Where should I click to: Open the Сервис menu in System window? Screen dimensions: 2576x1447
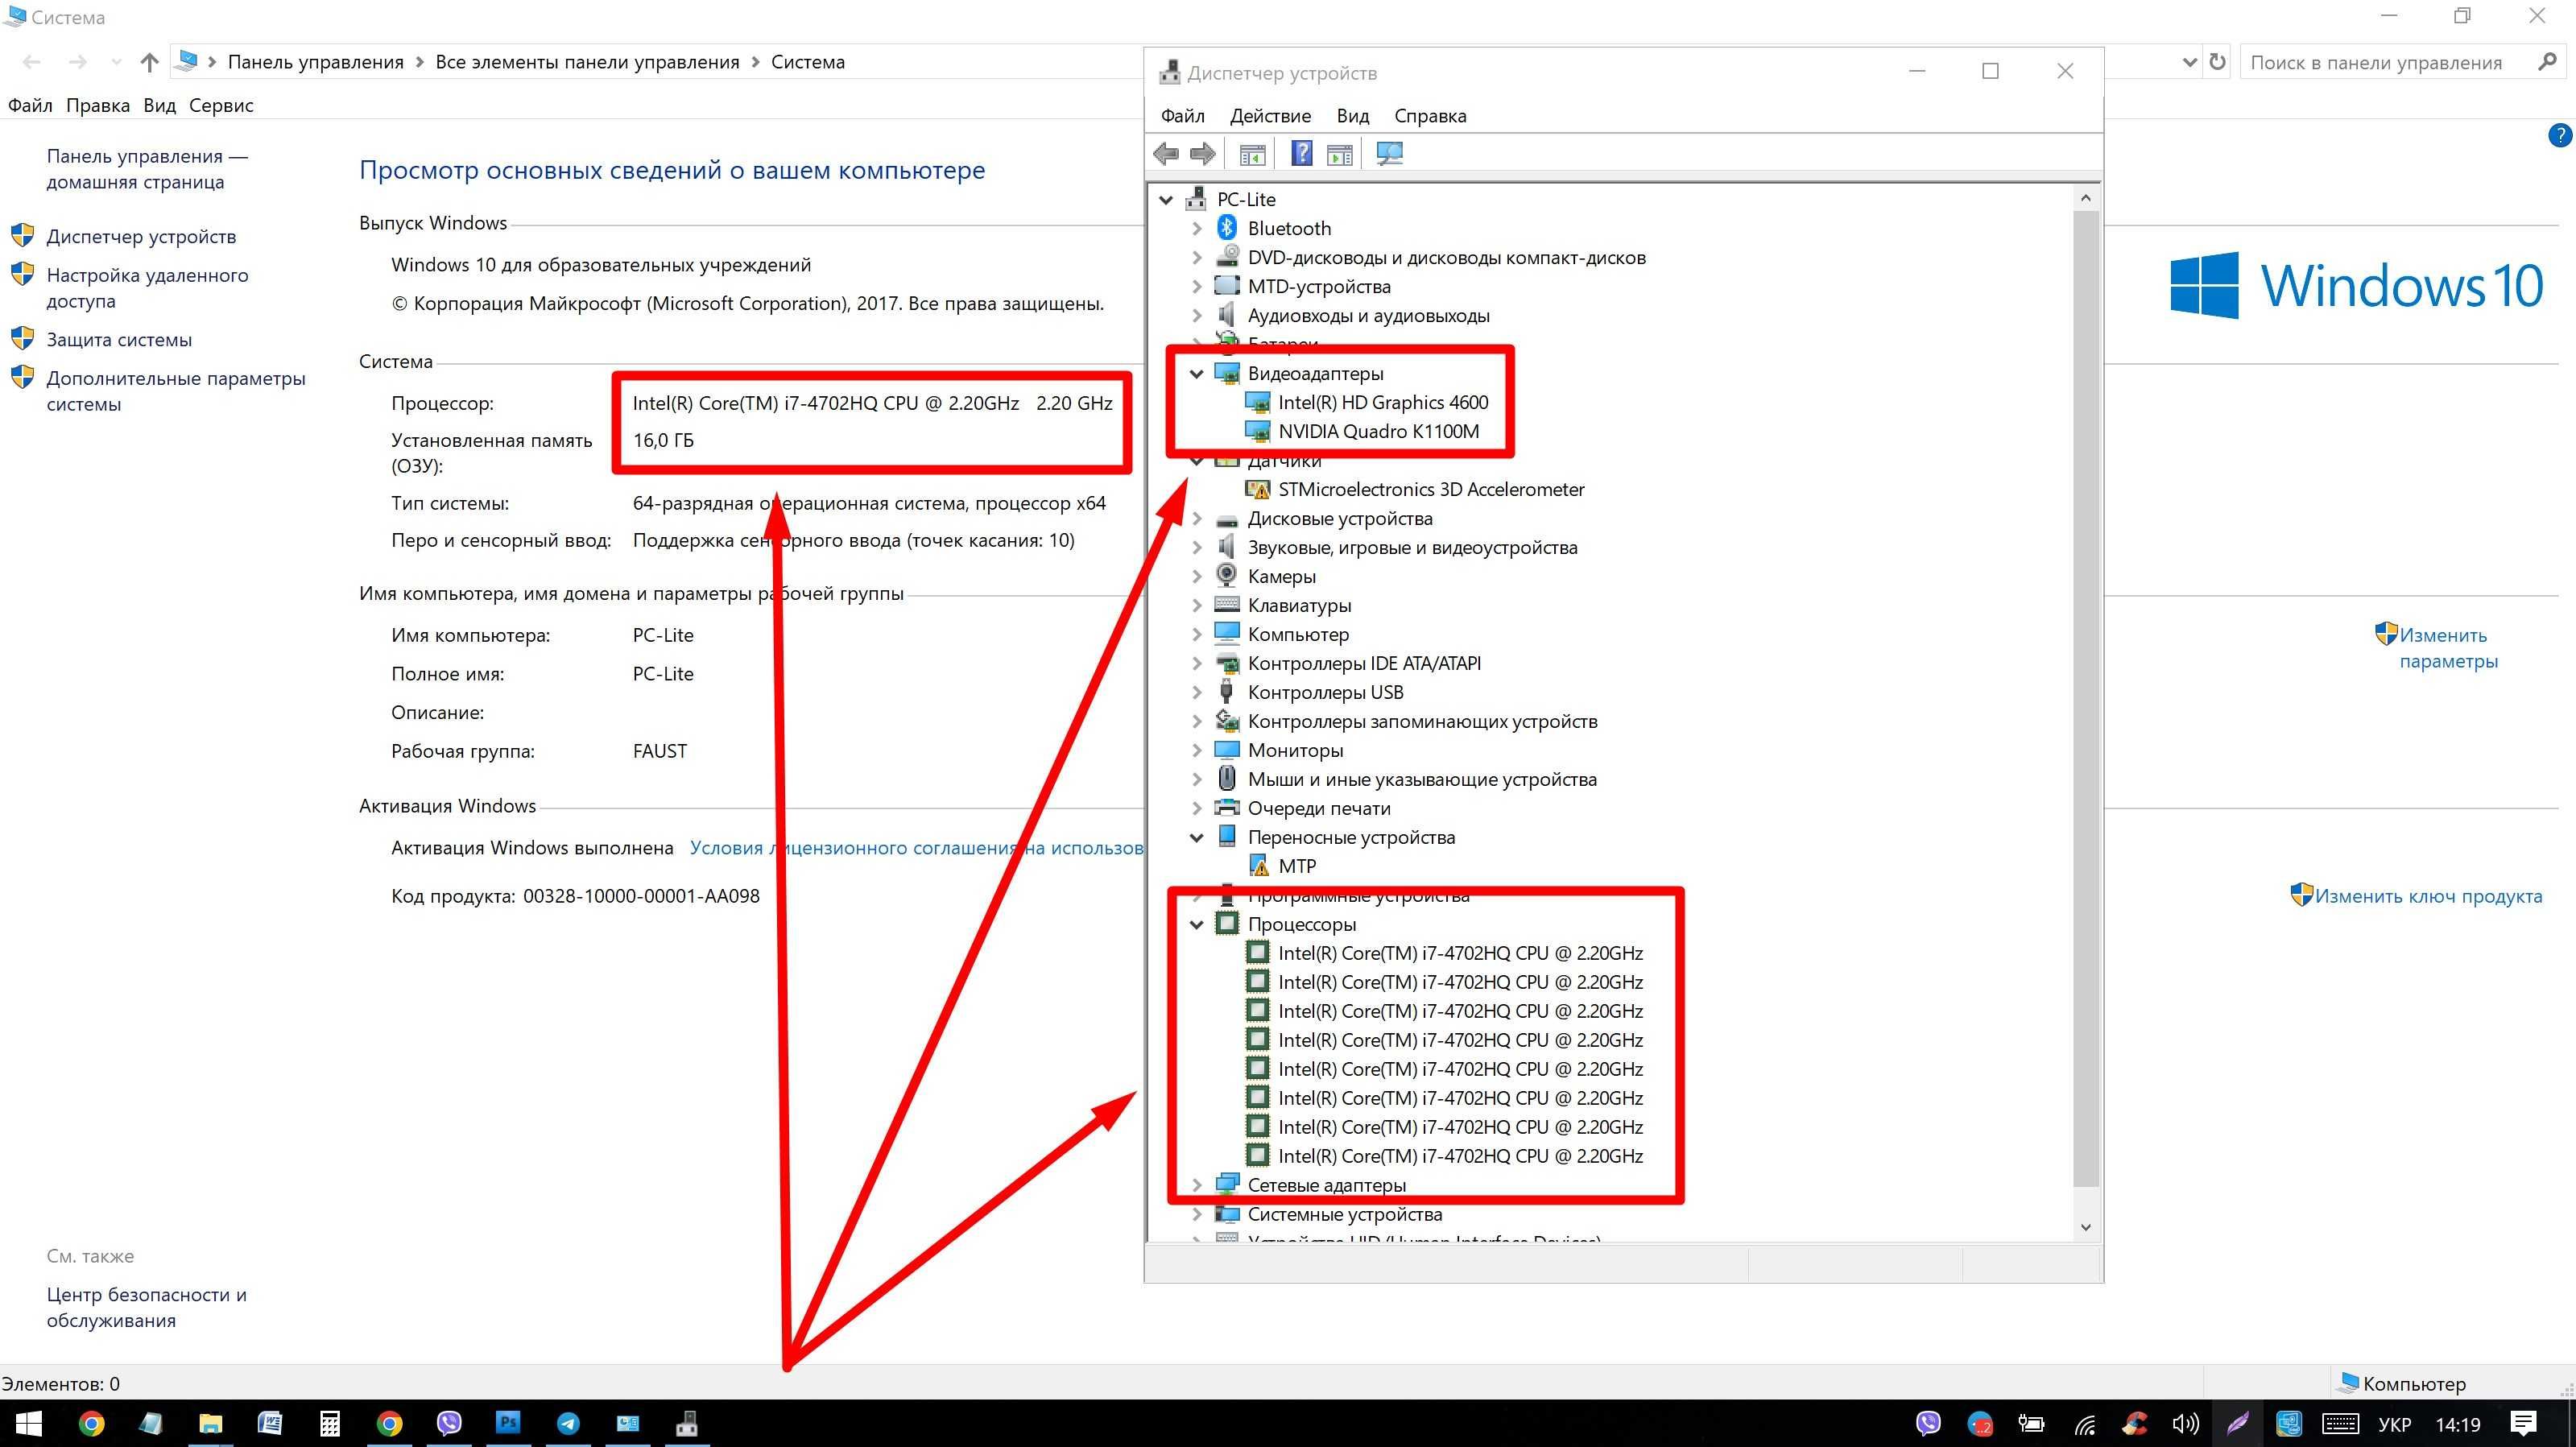pyautogui.click(x=221, y=105)
